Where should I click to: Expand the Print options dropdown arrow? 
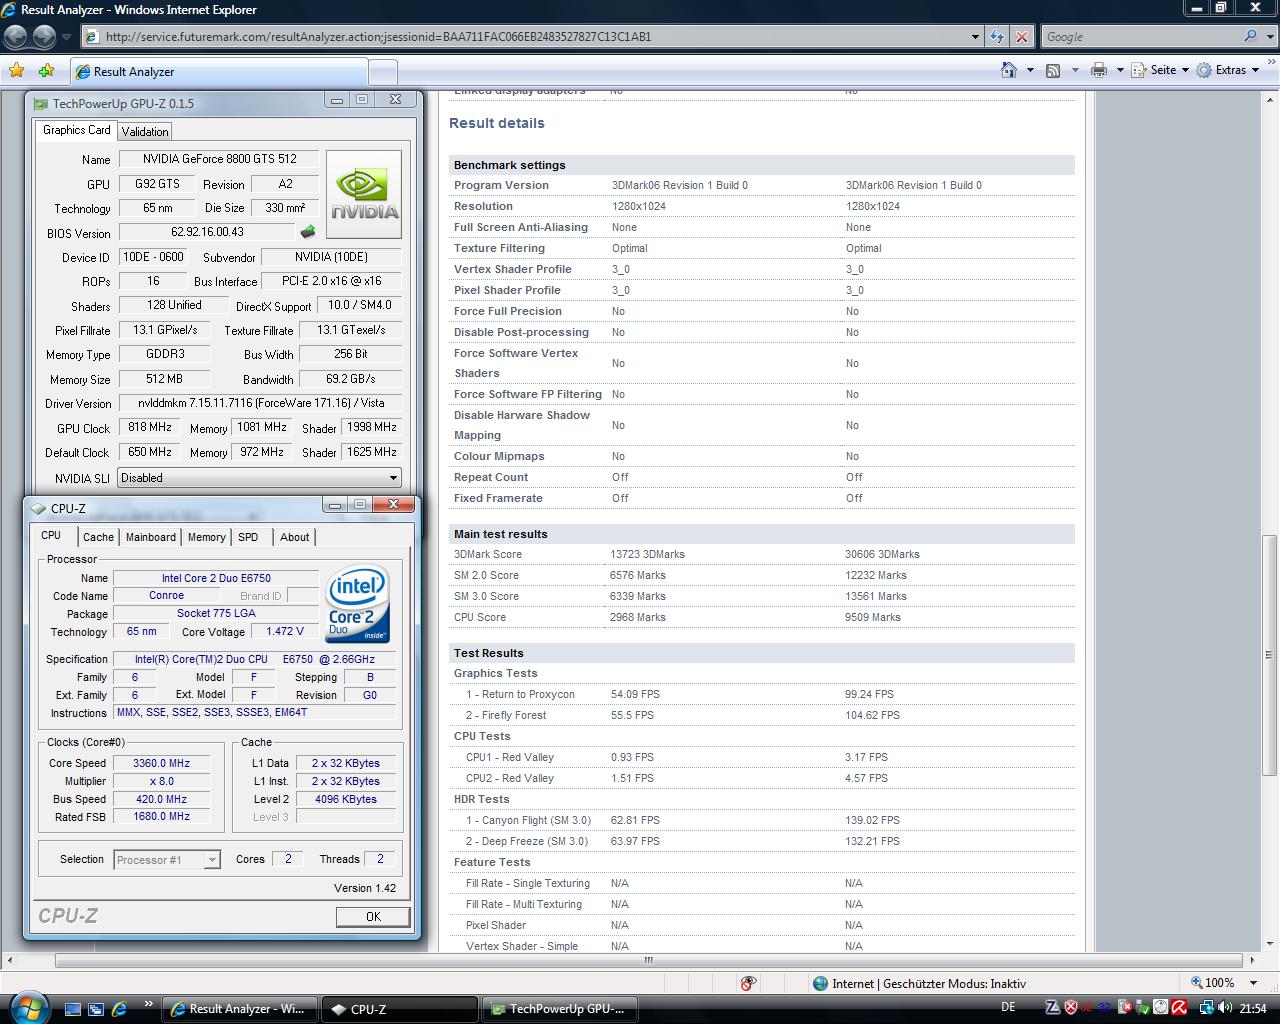[x=1120, y=70]
